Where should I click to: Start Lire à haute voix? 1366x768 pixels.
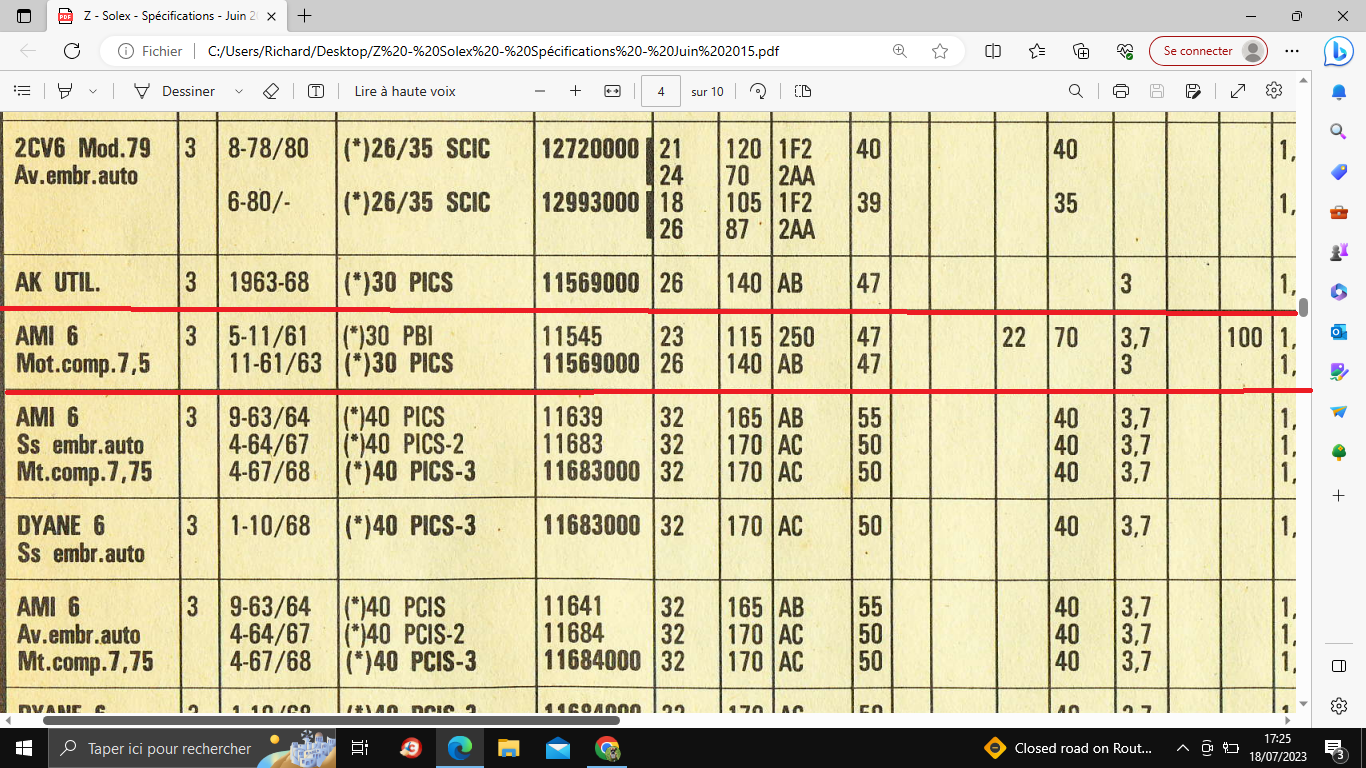404,91
